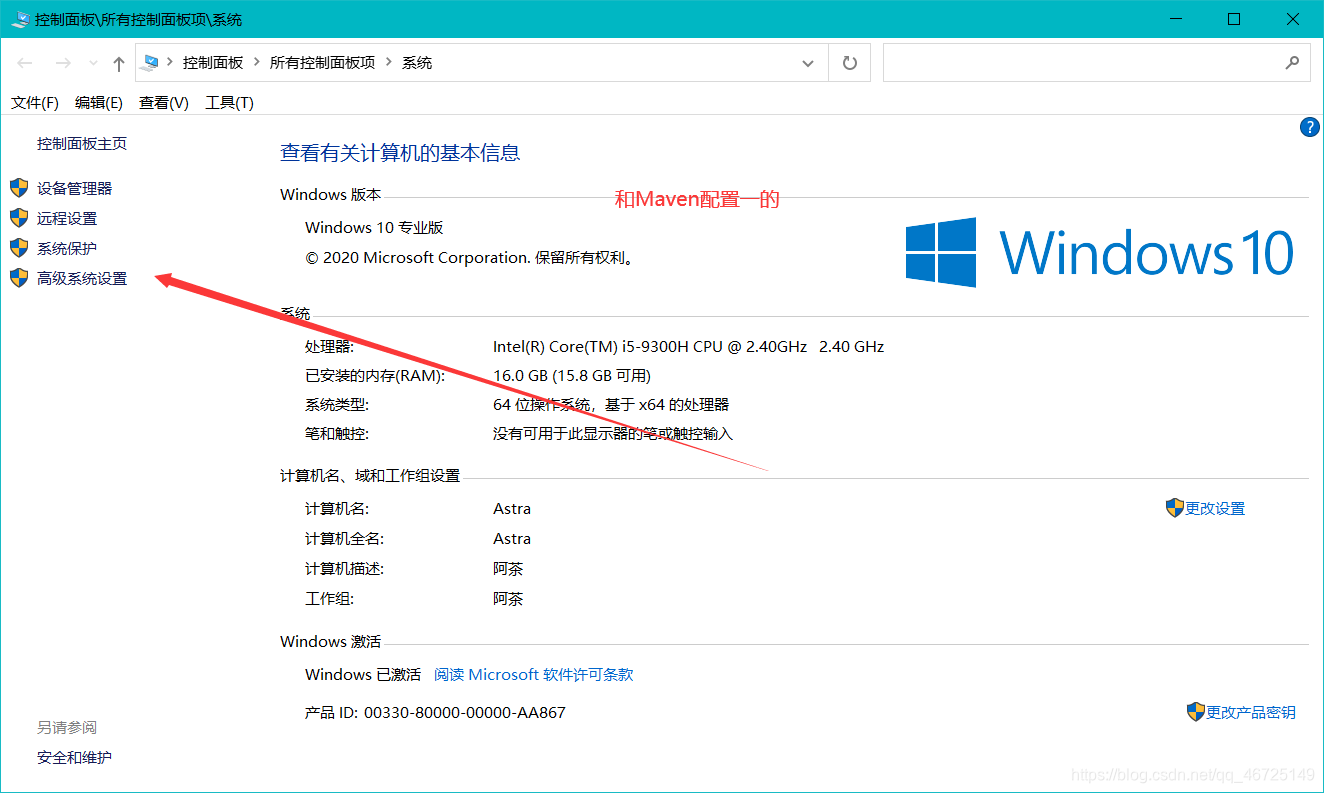
Task: Open 设备管理器 link
Action: (x=75, y=188)
